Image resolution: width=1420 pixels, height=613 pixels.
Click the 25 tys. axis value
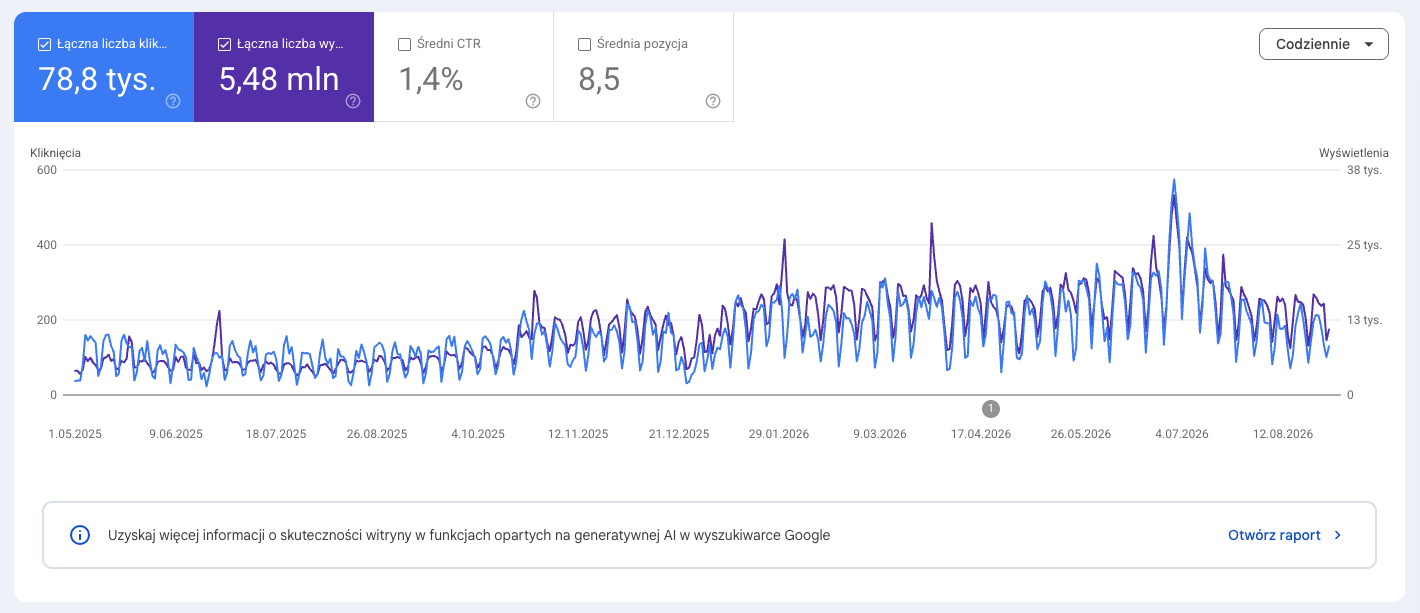1365,245
